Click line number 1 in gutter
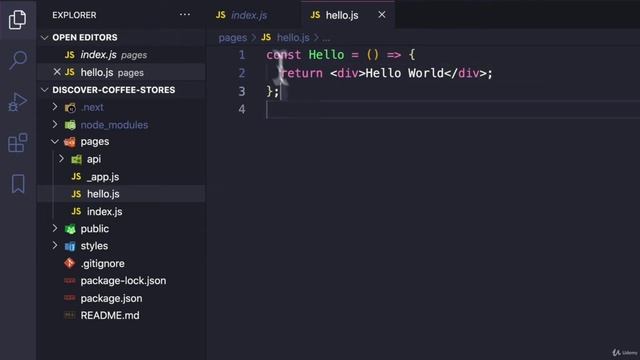Screen dimensions: 640x360 242,55
